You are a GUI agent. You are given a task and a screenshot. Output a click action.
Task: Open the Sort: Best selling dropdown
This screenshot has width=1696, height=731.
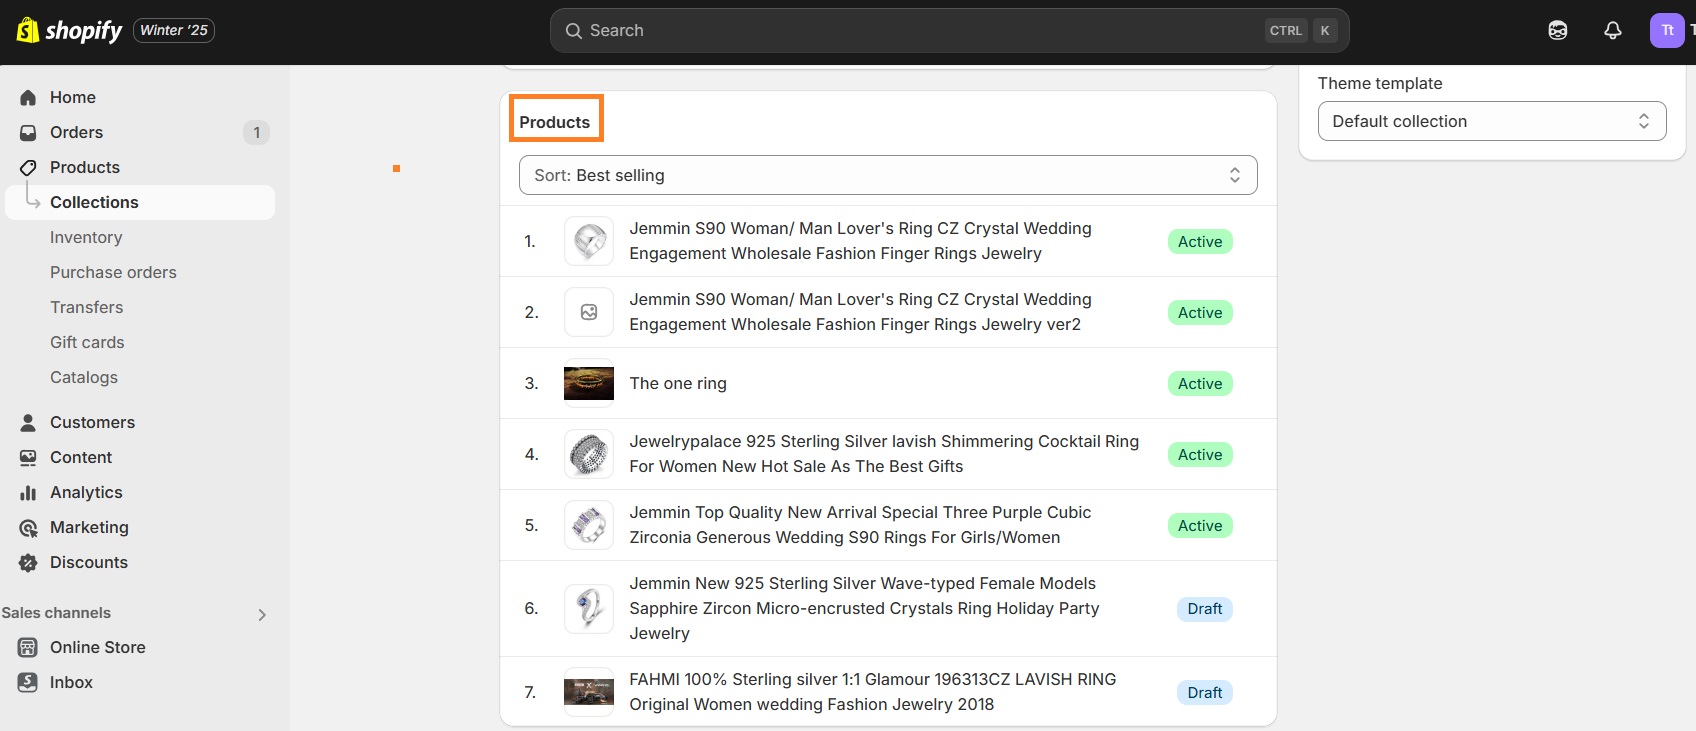click(887, 175)
